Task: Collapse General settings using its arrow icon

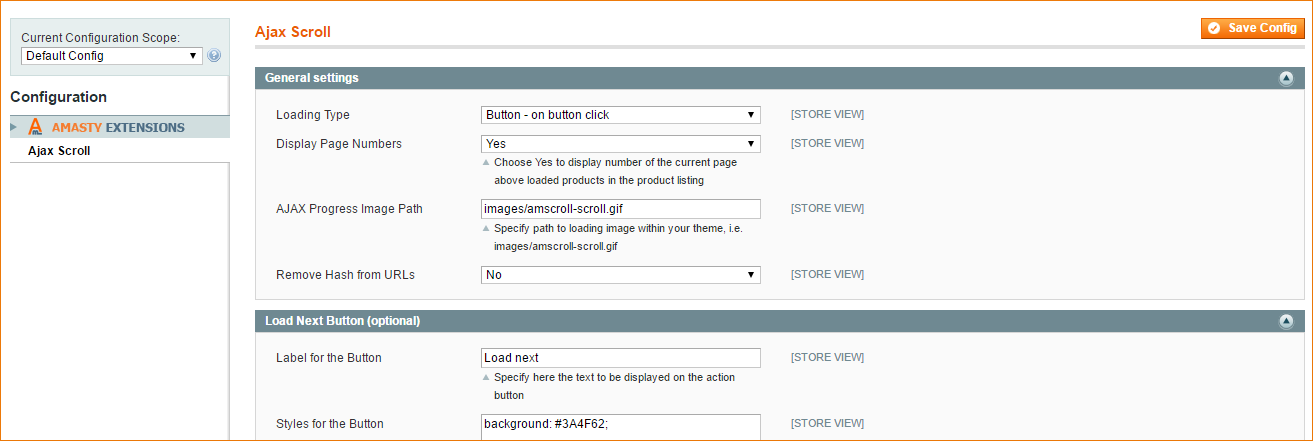Action: (x=1286, y=78)
